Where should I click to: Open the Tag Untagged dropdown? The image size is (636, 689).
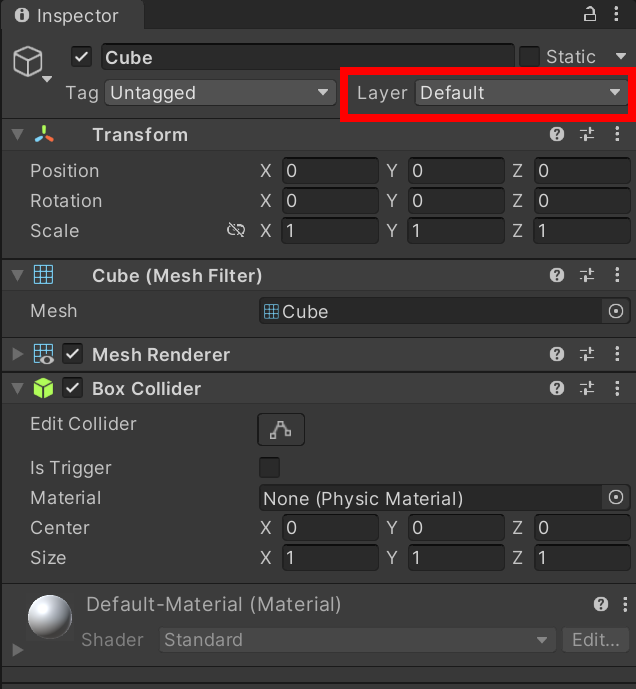tap(220, 93)
